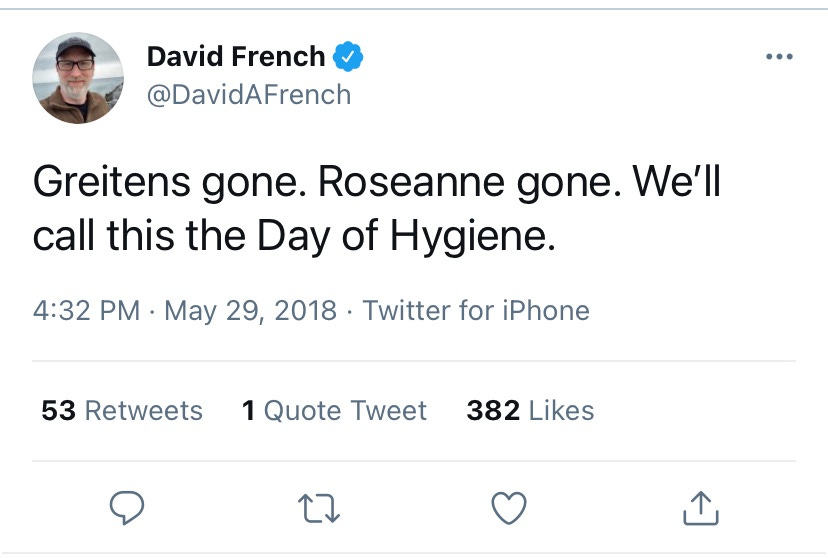Open the share icon for this tweet
This screenshot has height=558, width=828.
pos(701,509)
